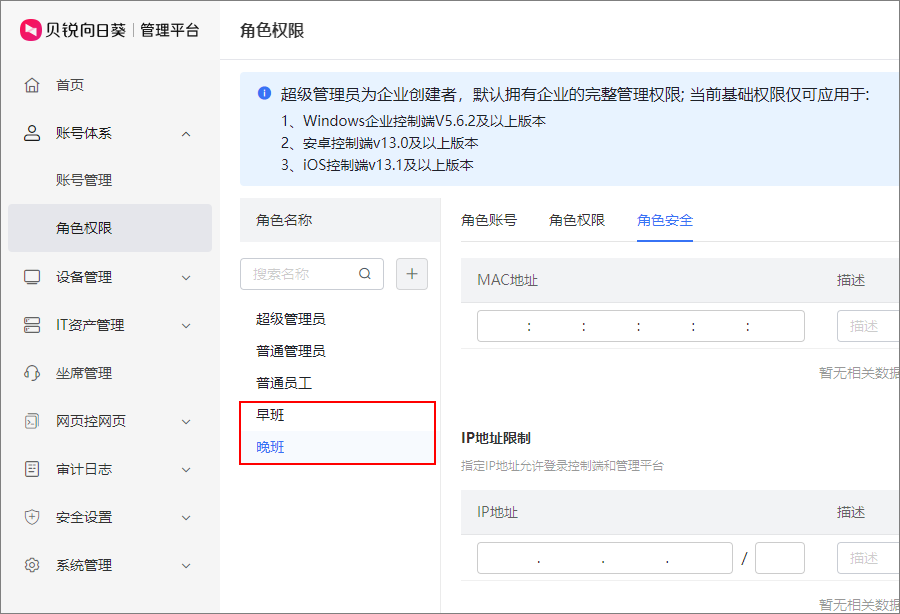This screenshot has width=900, height=614.
Task: Switch to the 角色安全 tab
Action: coord(665,220)
